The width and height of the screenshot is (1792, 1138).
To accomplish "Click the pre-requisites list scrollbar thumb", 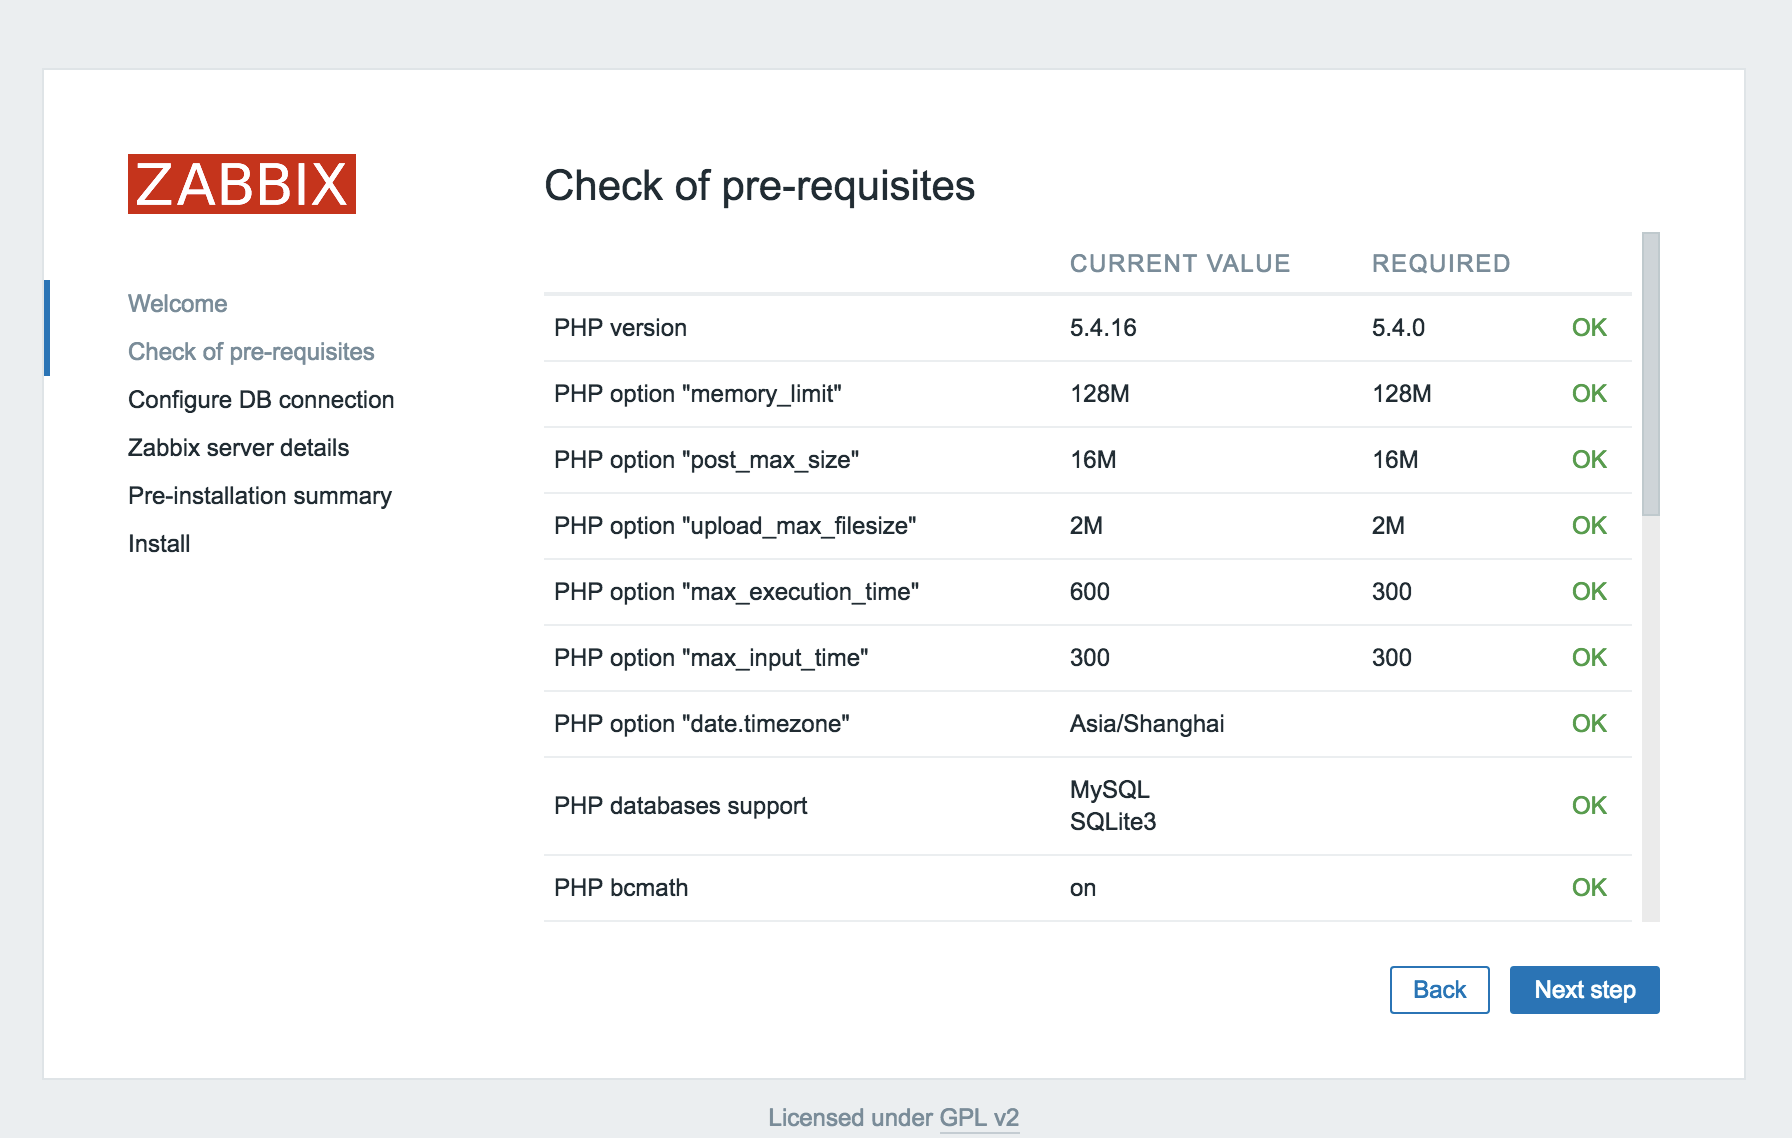I will [1651, 375].
